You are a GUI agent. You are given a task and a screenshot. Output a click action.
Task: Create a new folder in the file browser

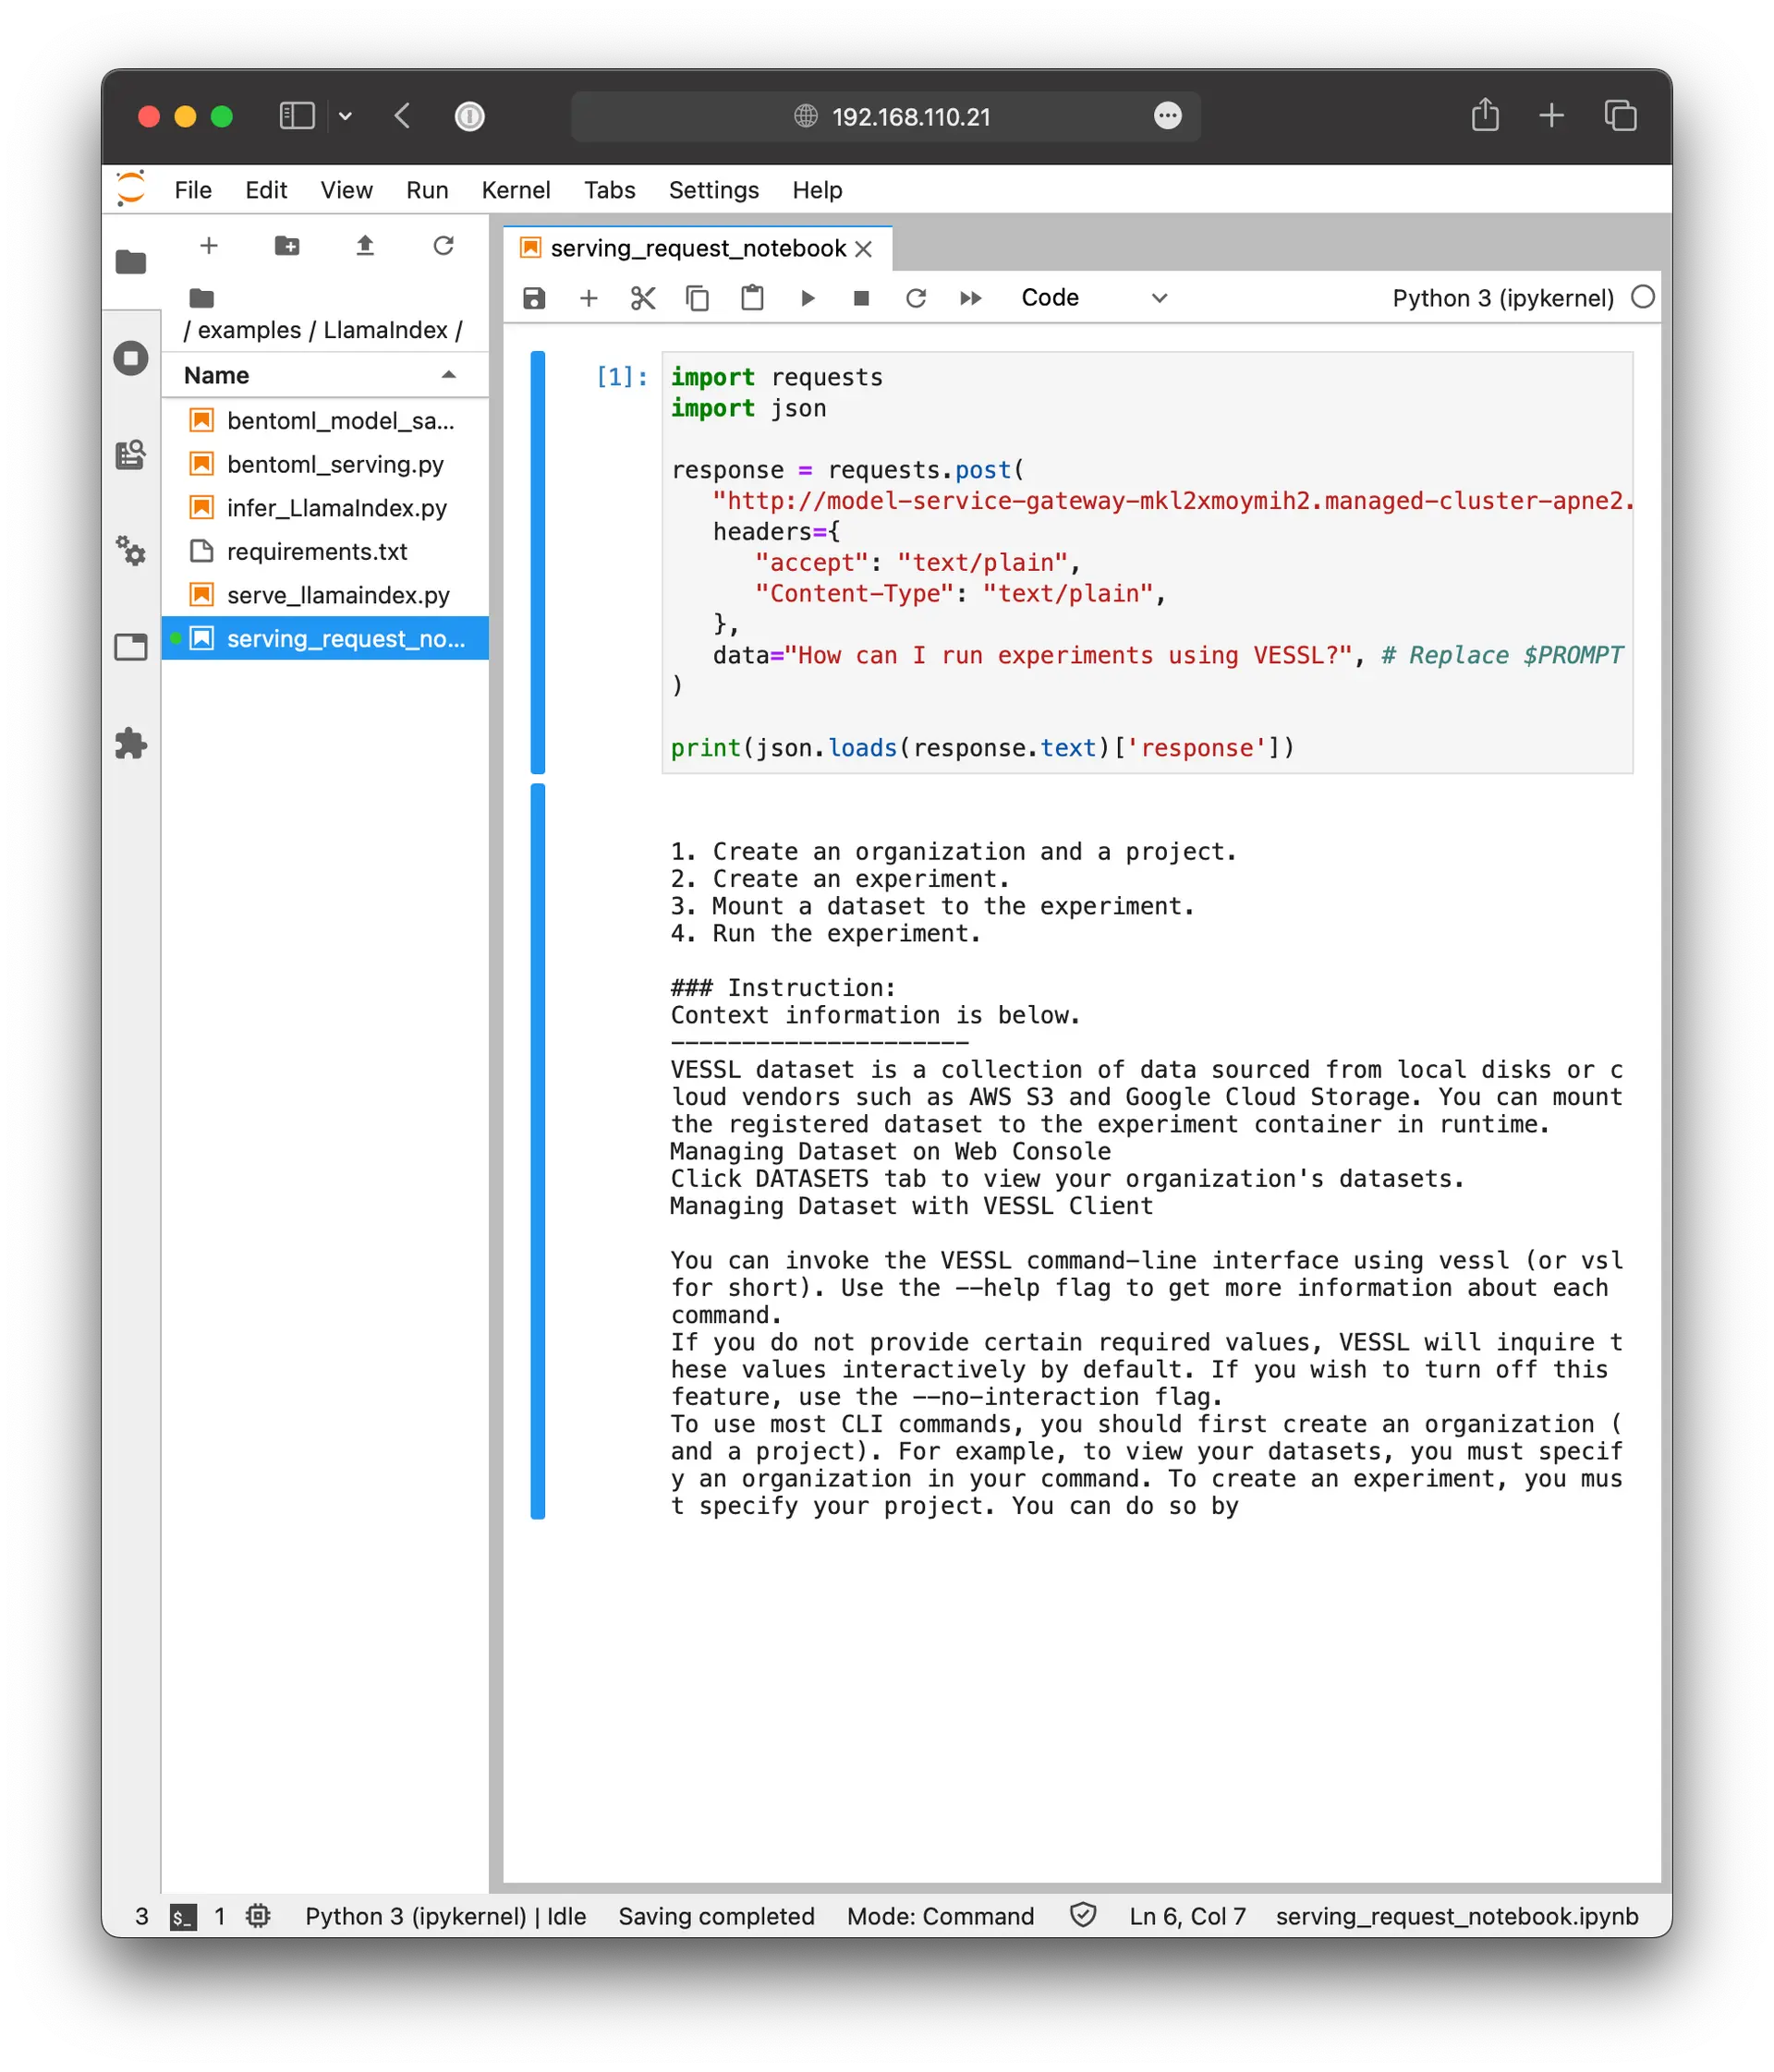point(287,246)
